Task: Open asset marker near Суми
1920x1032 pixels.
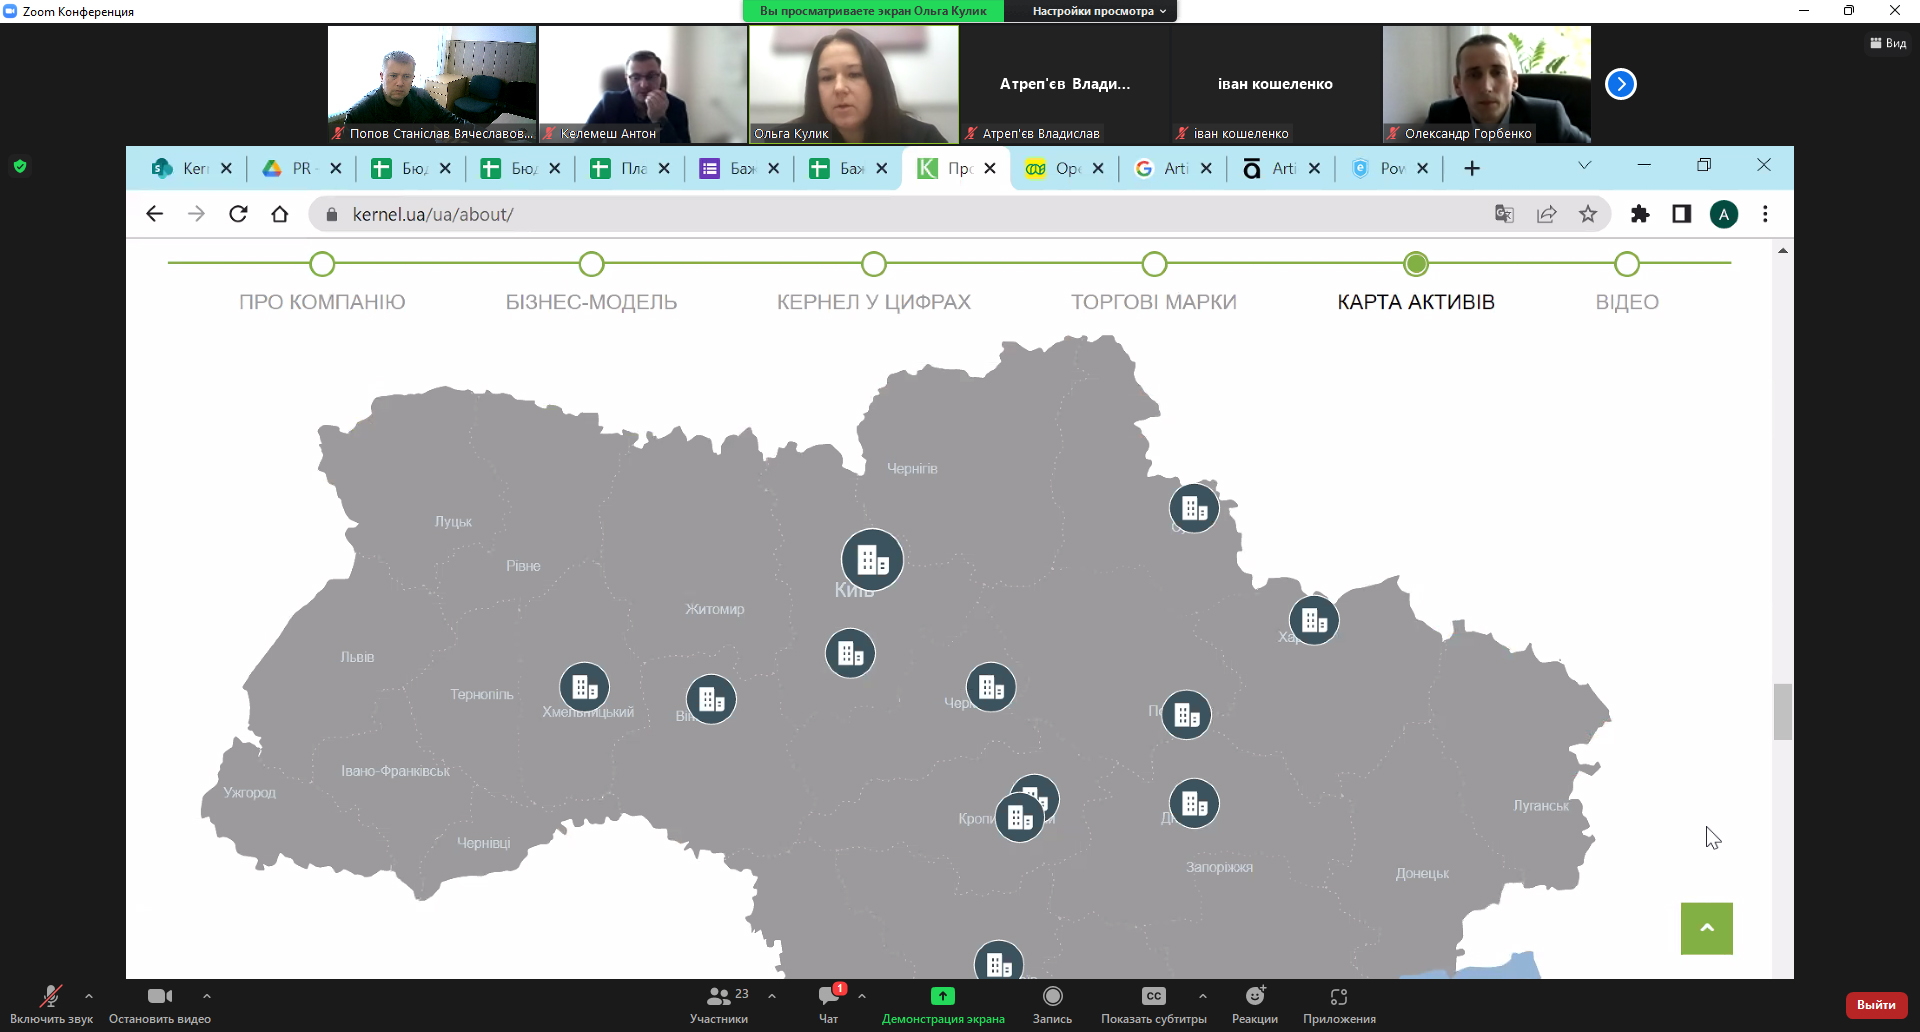Action: click(x=1194, y=508)
